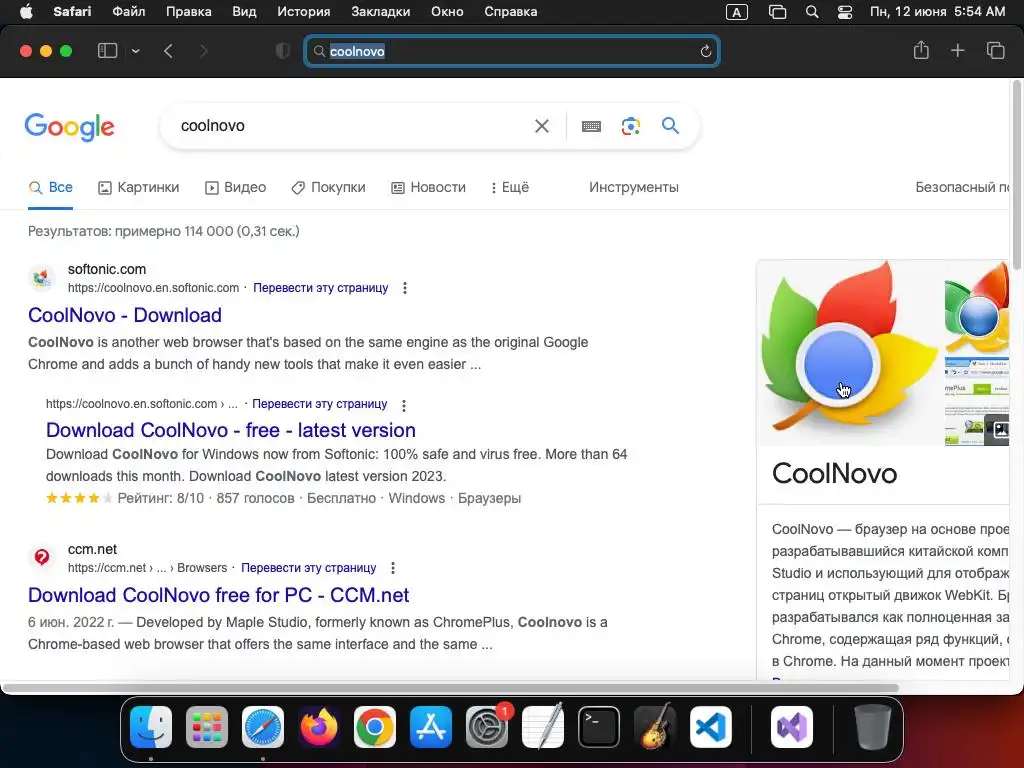
Task: Switch to the Видео tab
Action: [x=236, y=187]
